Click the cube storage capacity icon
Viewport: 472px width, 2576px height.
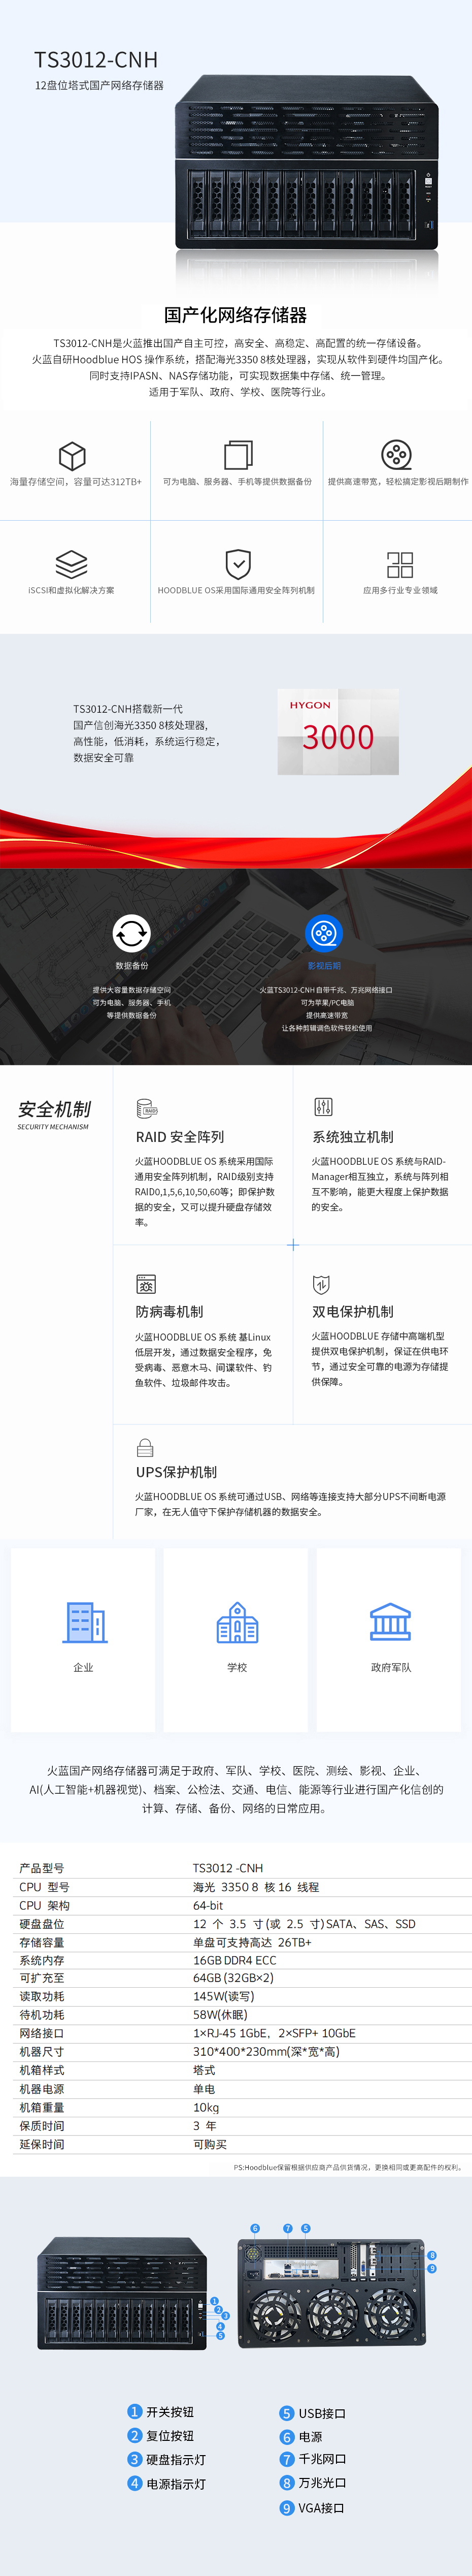point(72,456)
